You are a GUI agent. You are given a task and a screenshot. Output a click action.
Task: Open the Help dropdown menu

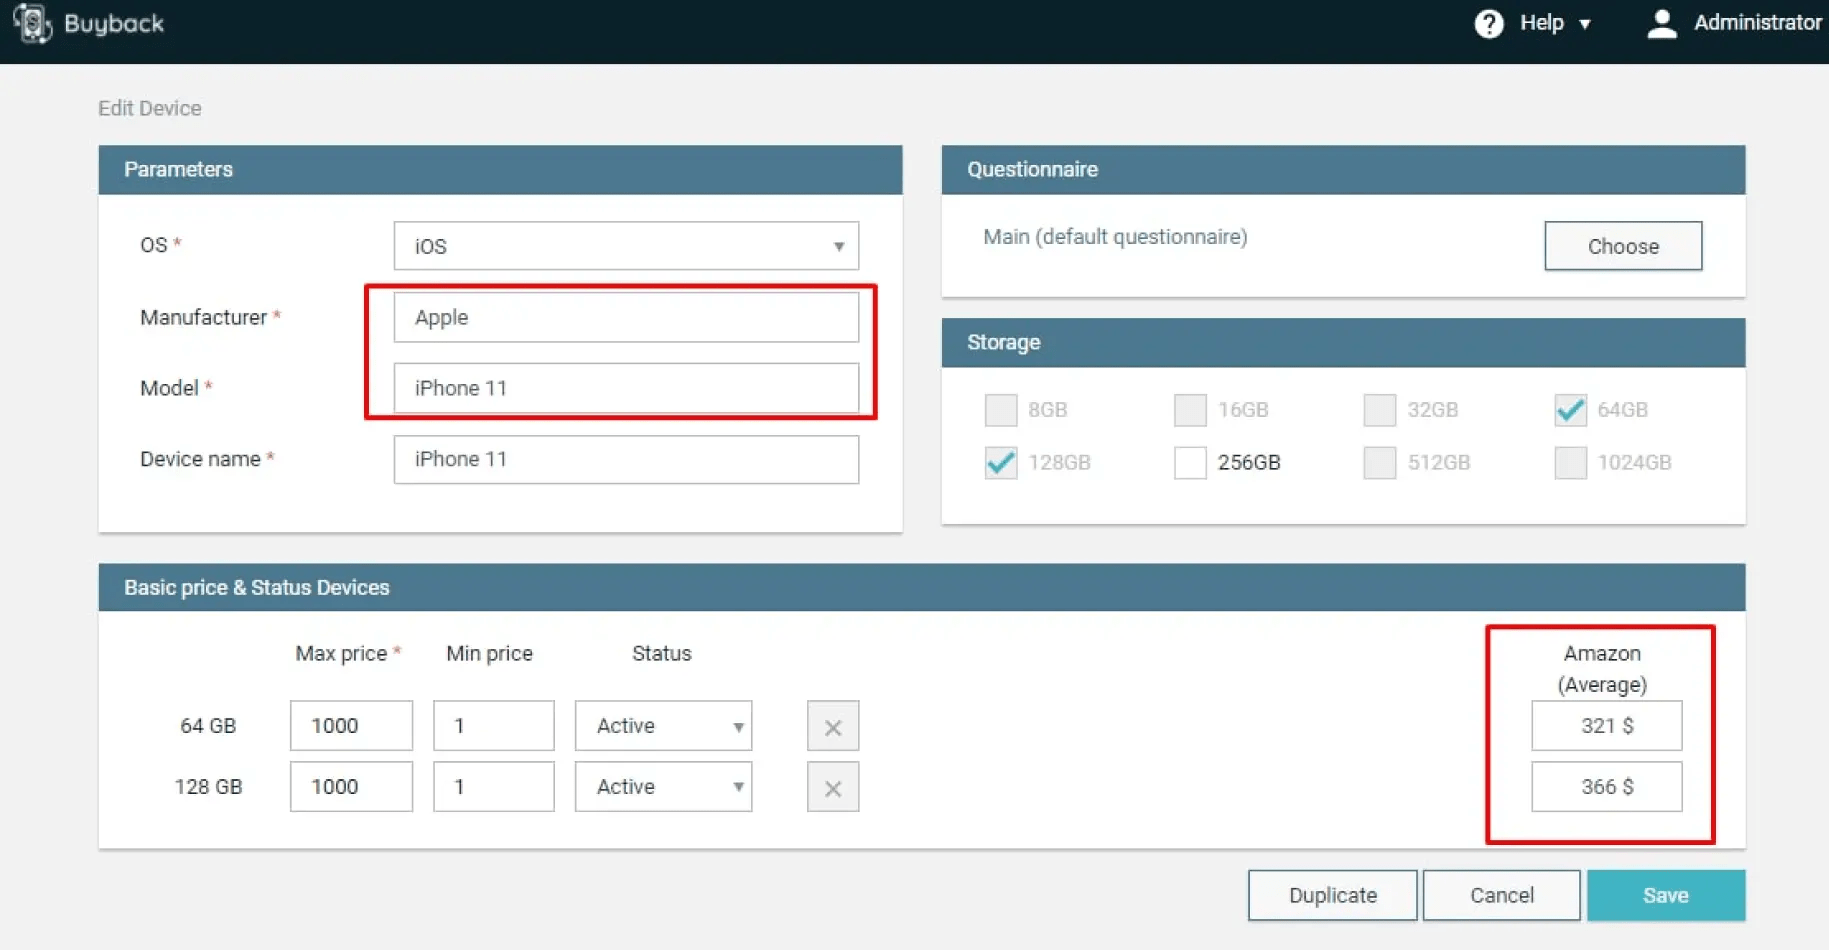tap(1555, 23)
